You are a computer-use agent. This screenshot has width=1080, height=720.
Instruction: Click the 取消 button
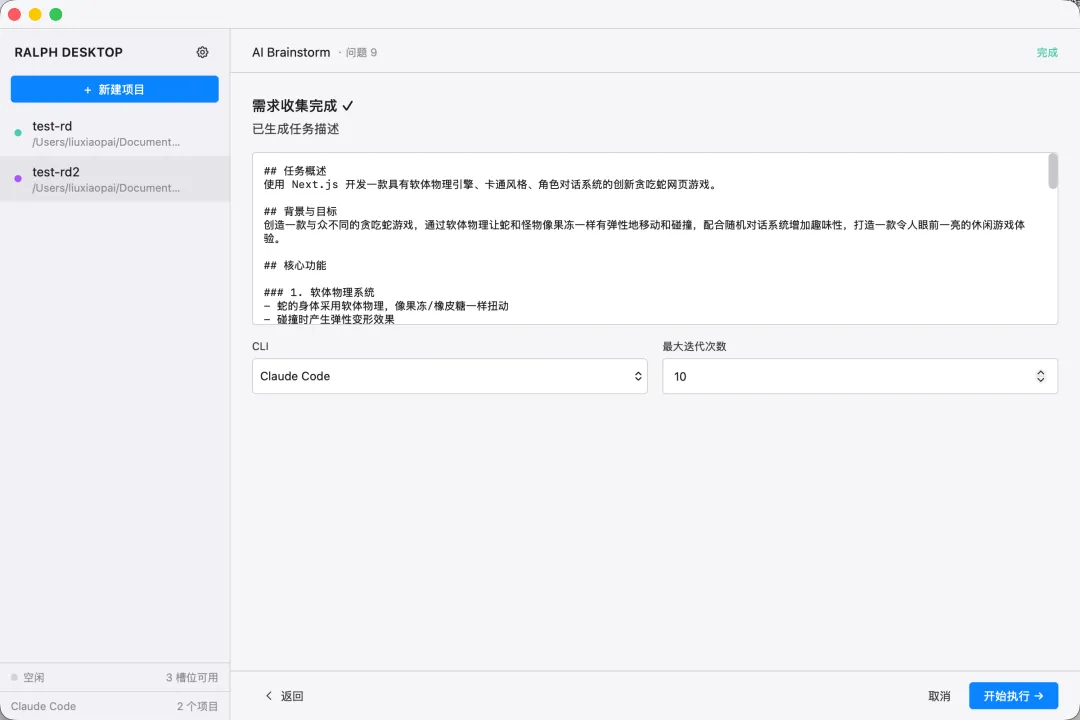point(939,696)
